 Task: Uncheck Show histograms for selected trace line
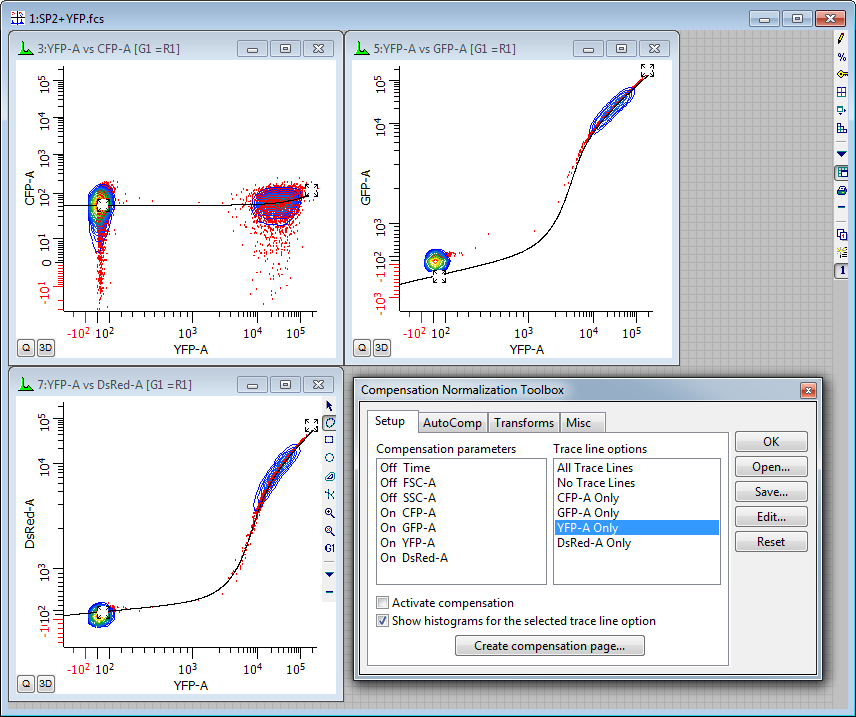click(x=383, y=621)
